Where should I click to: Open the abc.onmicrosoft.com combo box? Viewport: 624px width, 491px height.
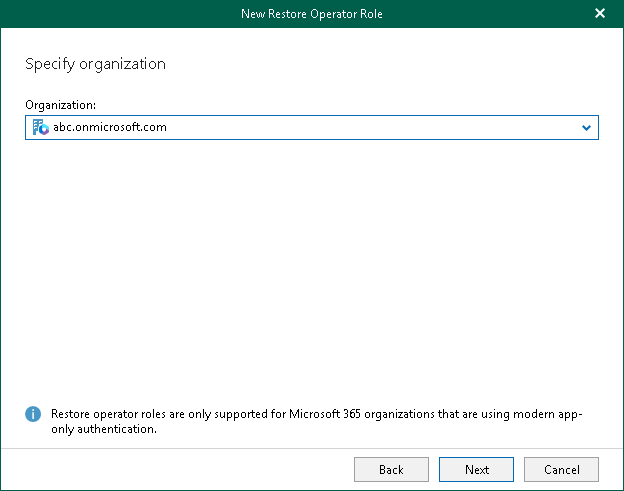310,128
